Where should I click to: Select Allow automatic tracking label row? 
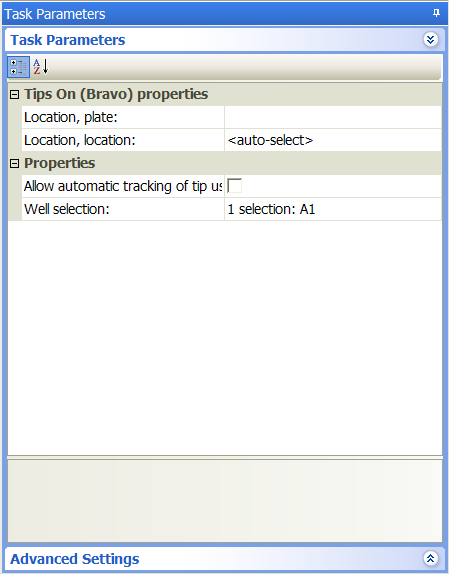point(123,186)
